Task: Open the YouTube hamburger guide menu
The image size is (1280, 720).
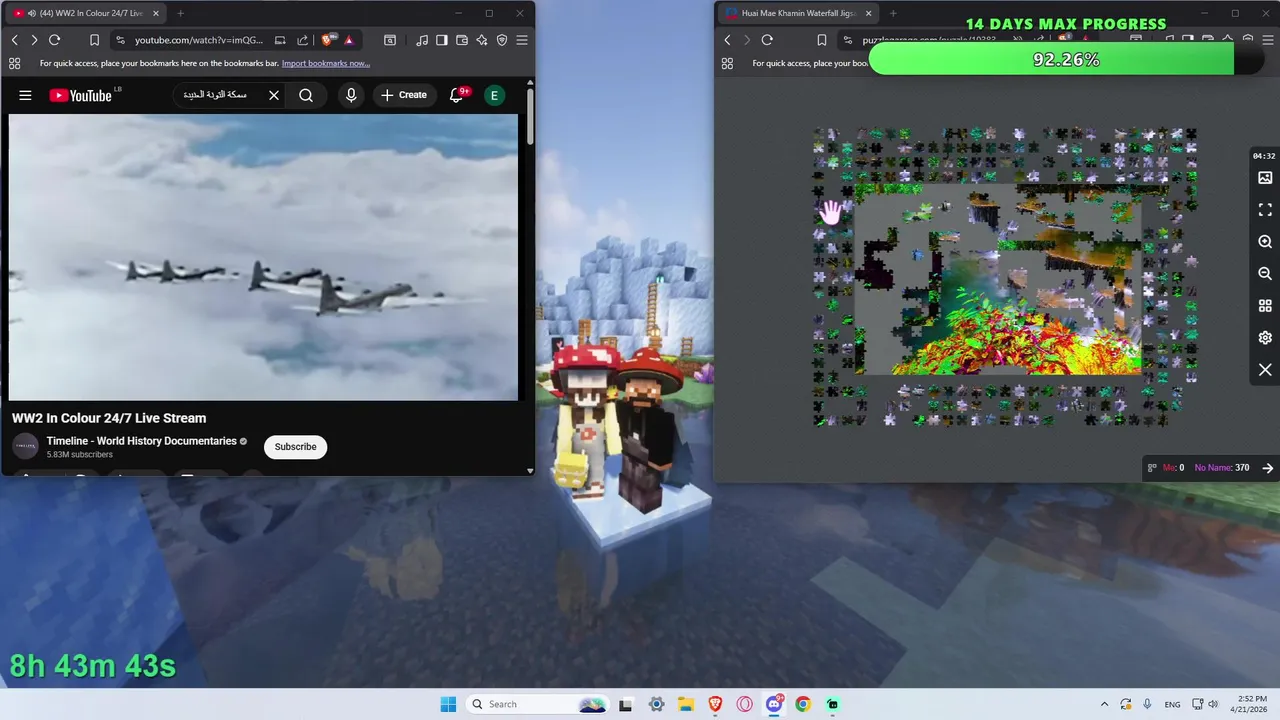Action: click(x=25, y=95)
